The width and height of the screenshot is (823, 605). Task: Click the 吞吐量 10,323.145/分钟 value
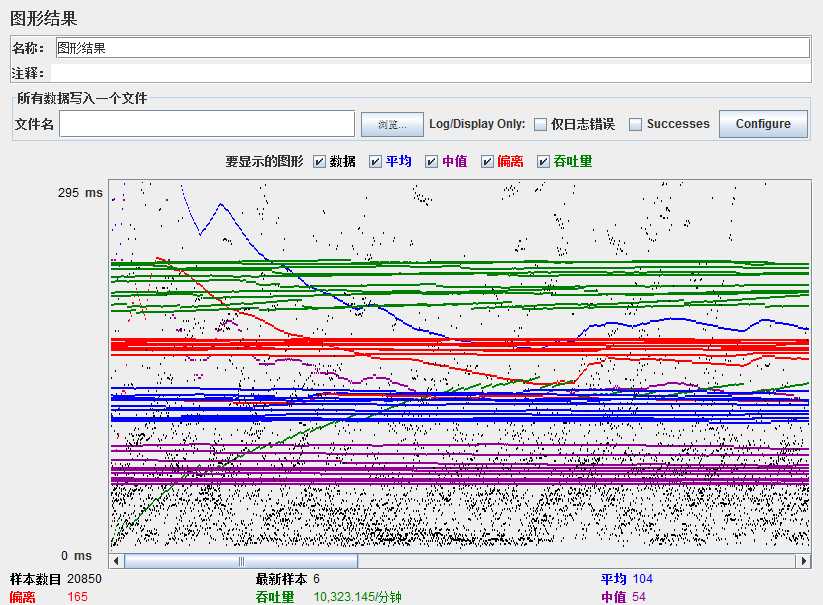point(357,597)
